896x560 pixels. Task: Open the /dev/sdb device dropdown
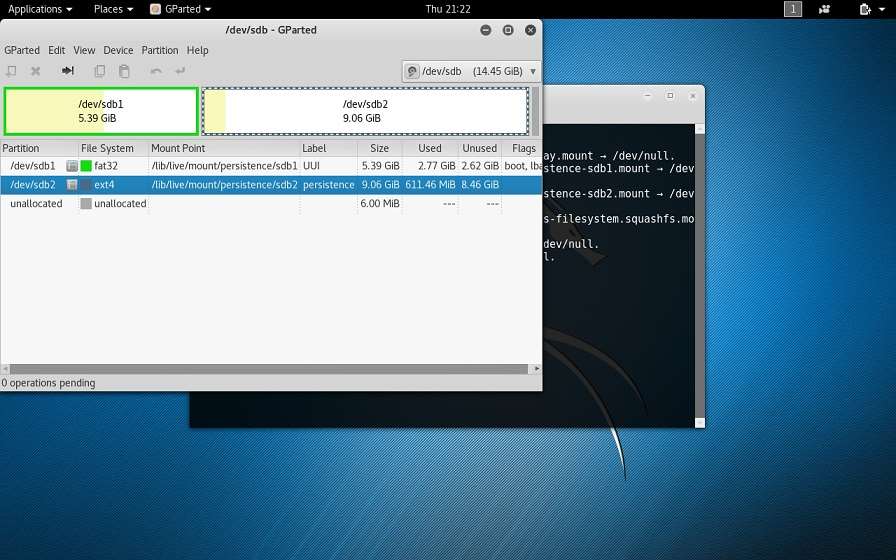pos(471,71)
